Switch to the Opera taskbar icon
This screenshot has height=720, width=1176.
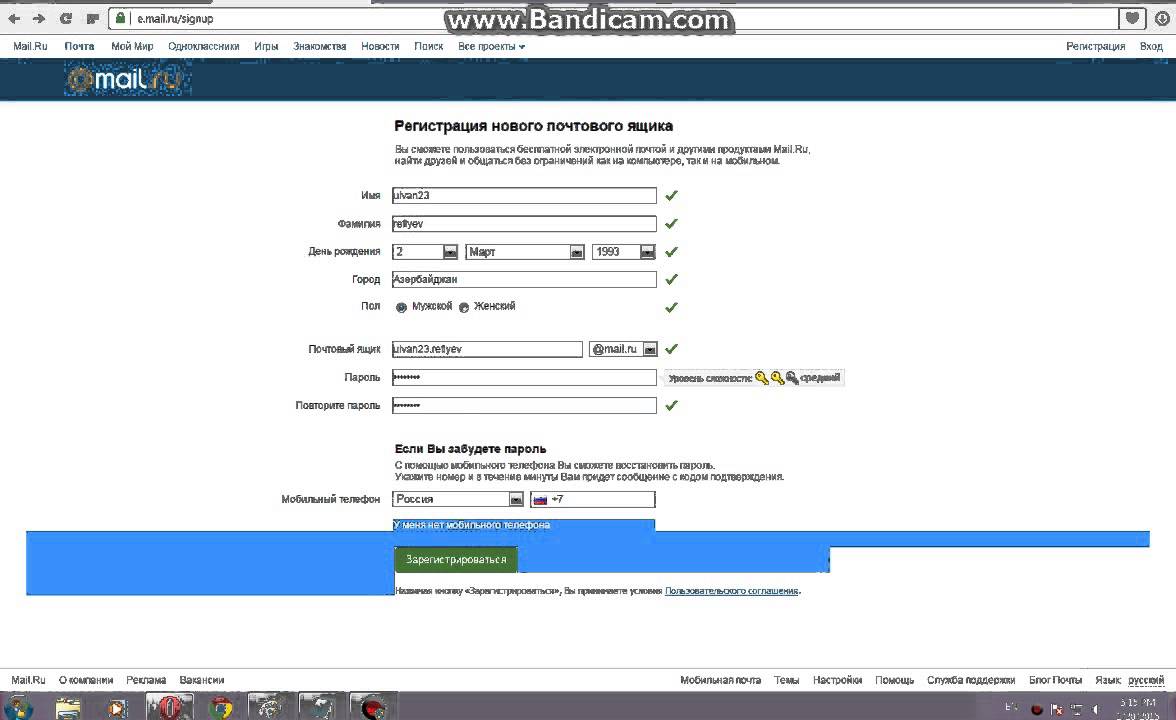pos(170,706)
